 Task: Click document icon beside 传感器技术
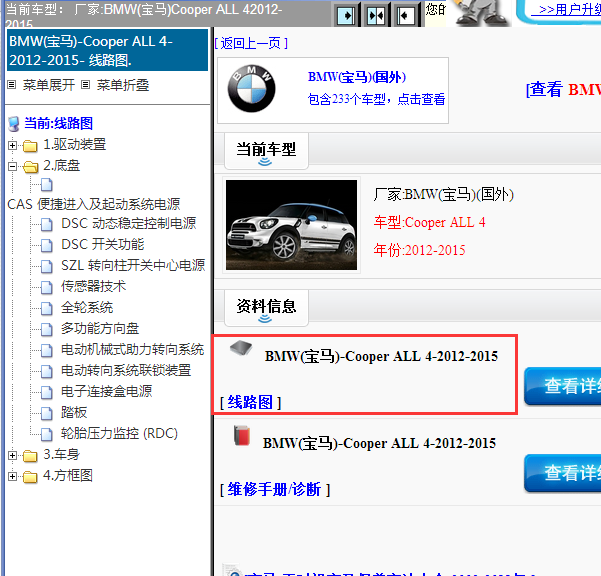pos(47,287)
